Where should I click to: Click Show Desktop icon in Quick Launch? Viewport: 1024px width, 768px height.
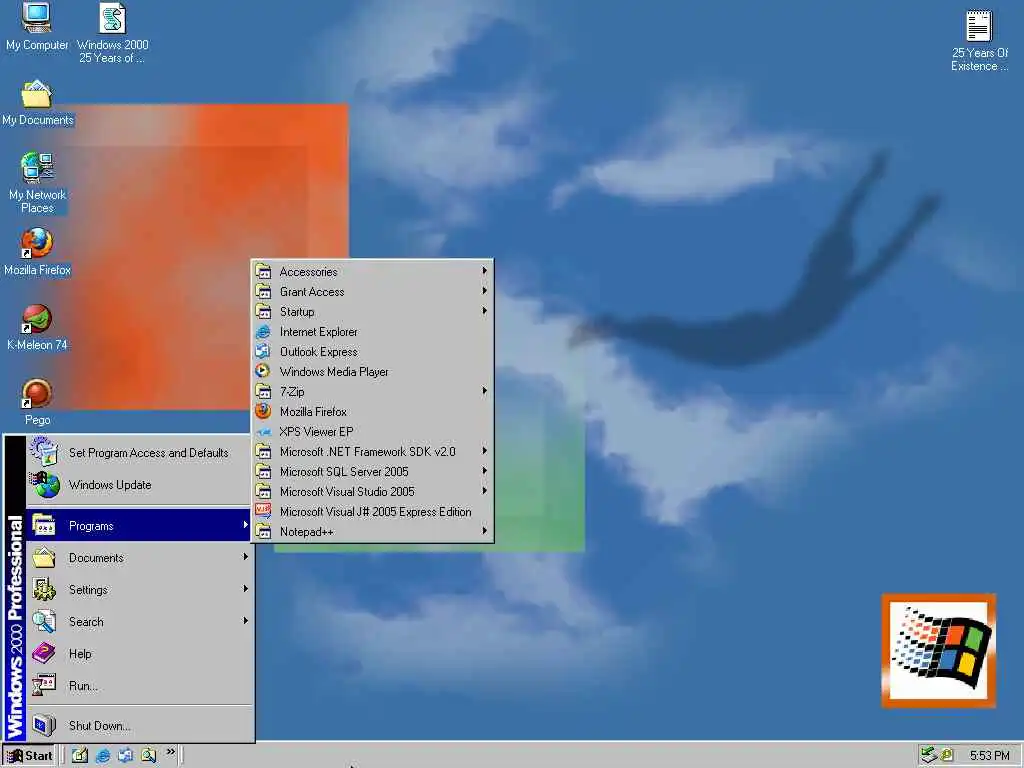point(80,755)
